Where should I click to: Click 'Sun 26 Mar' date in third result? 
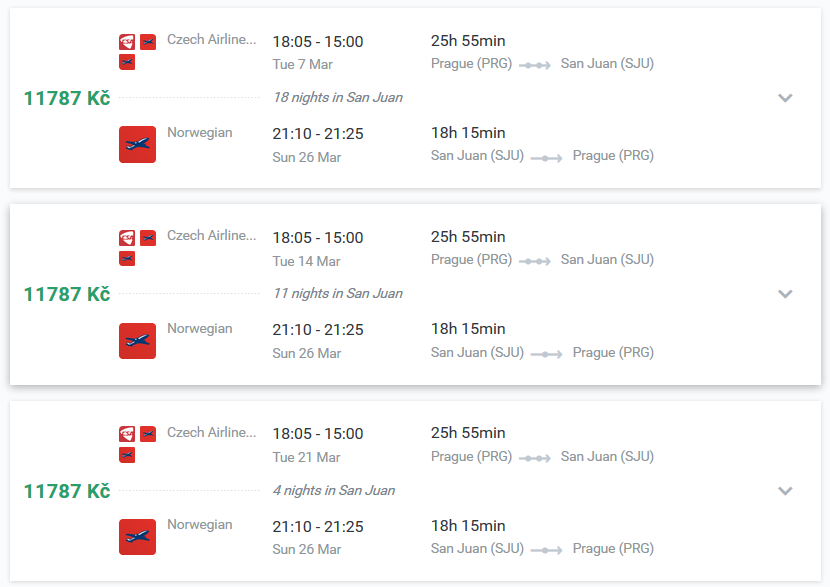(x=306, y=549)
